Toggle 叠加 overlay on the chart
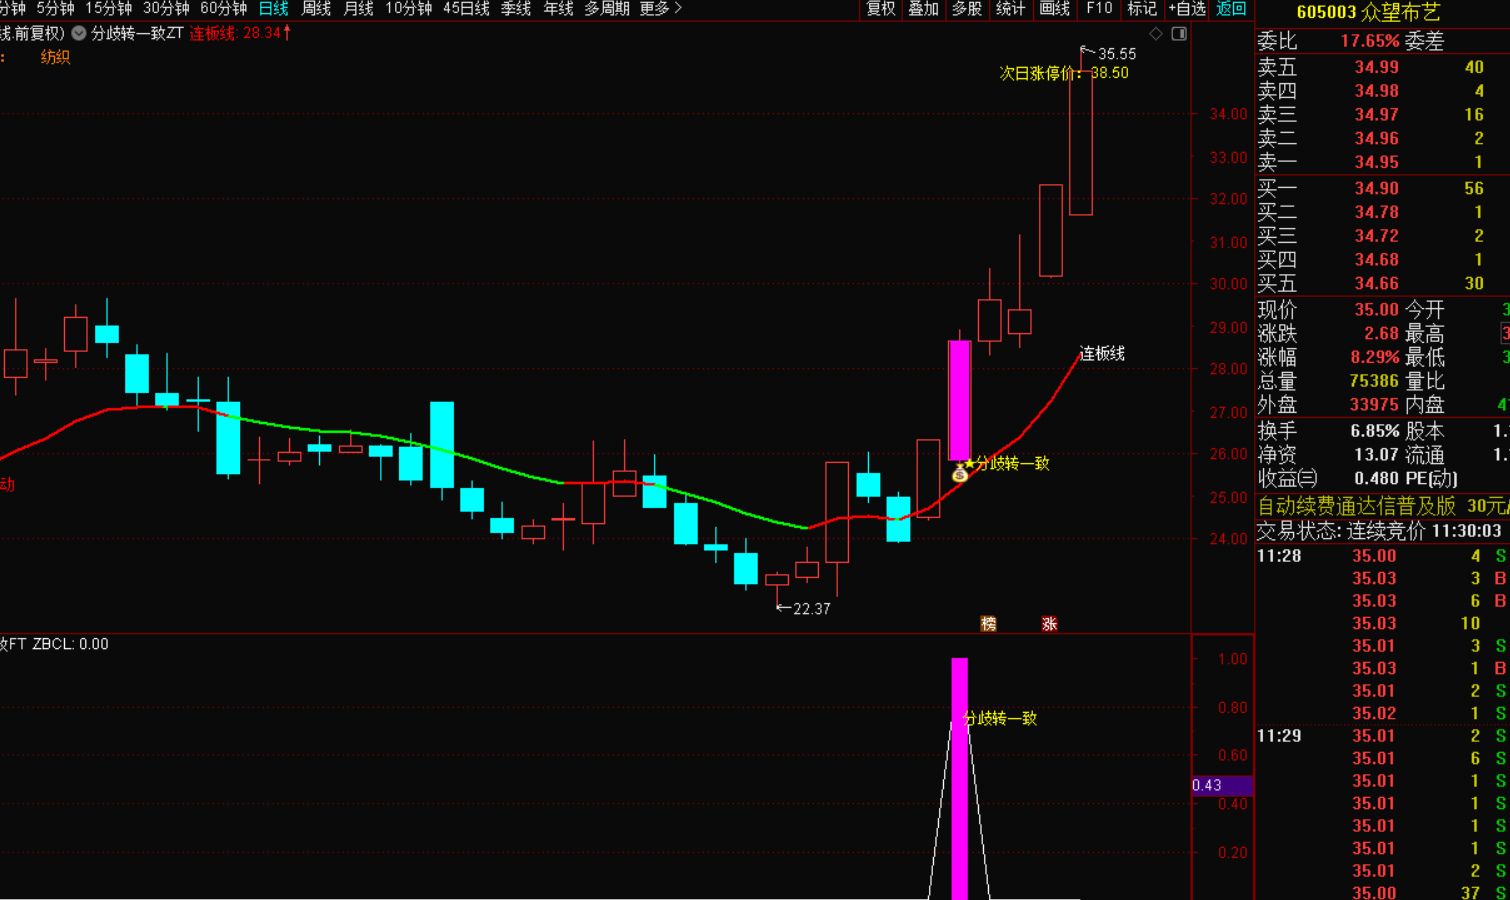 pyautogui.click(x=923, y=9)
